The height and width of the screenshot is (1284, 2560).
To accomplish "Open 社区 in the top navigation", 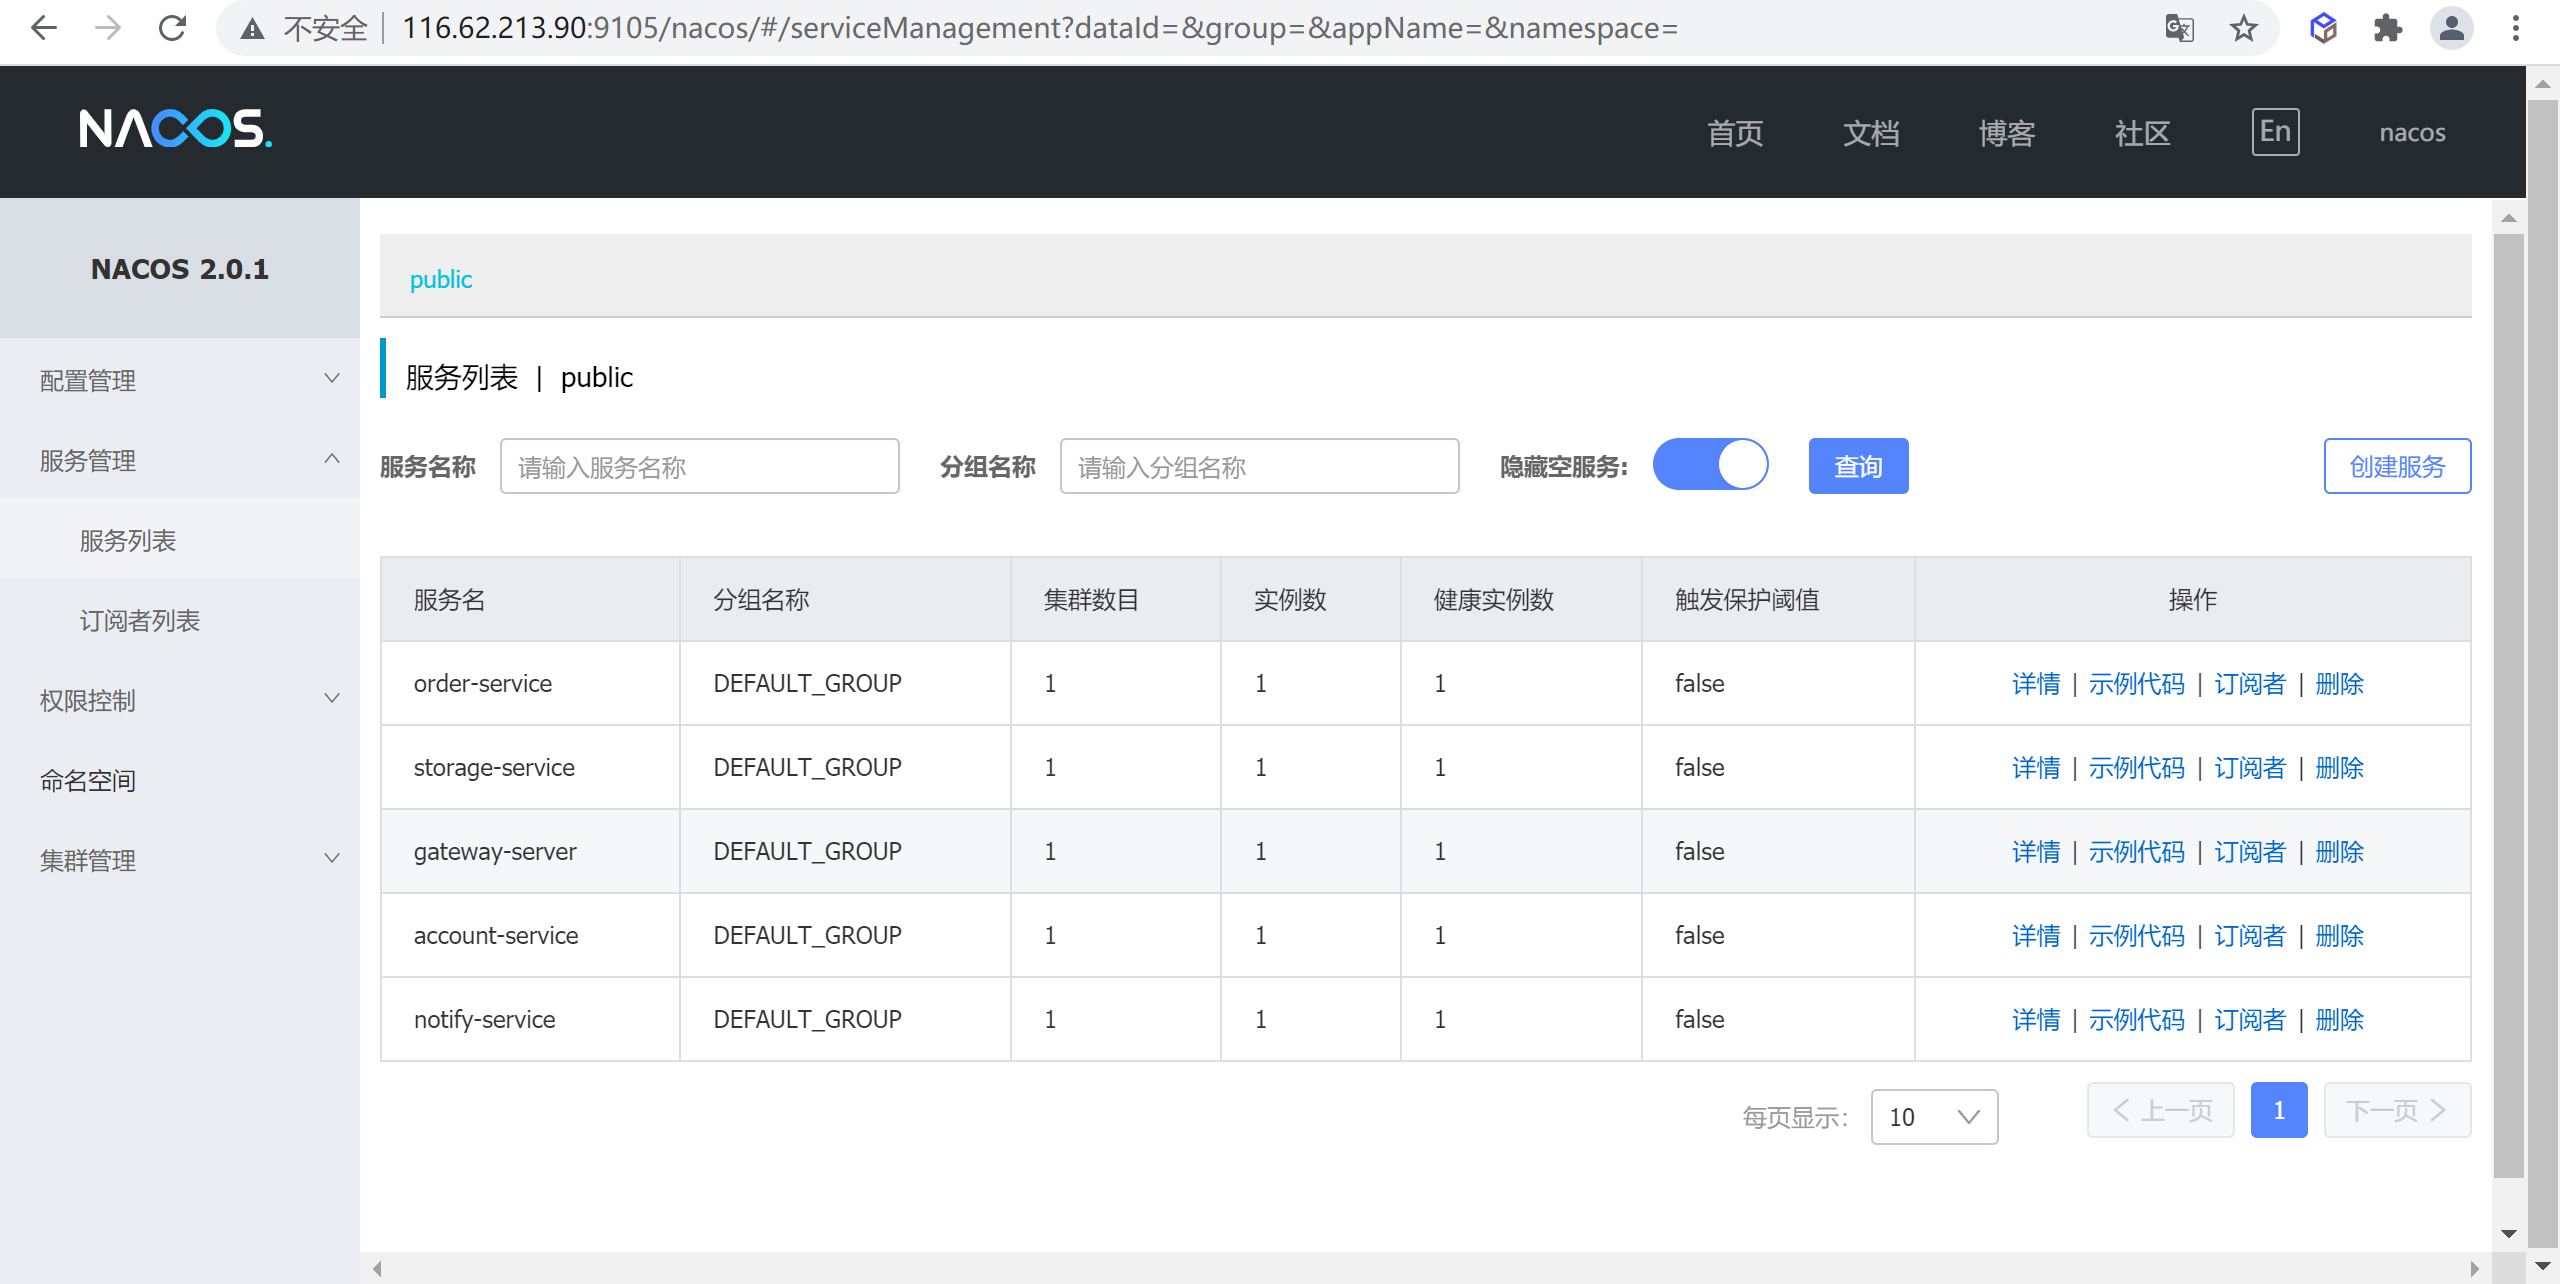I will tap(2143, 133).
